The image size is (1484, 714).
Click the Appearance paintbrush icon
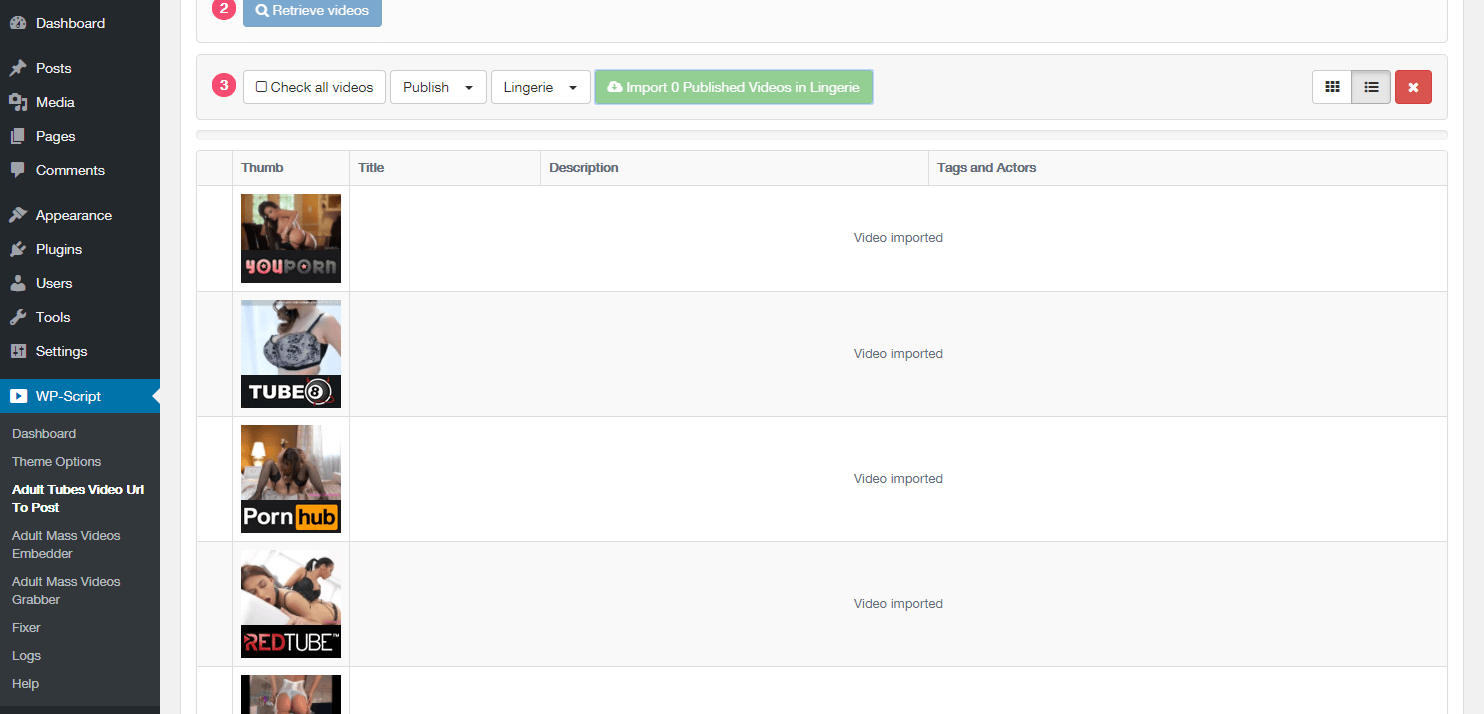pos(18,215)
